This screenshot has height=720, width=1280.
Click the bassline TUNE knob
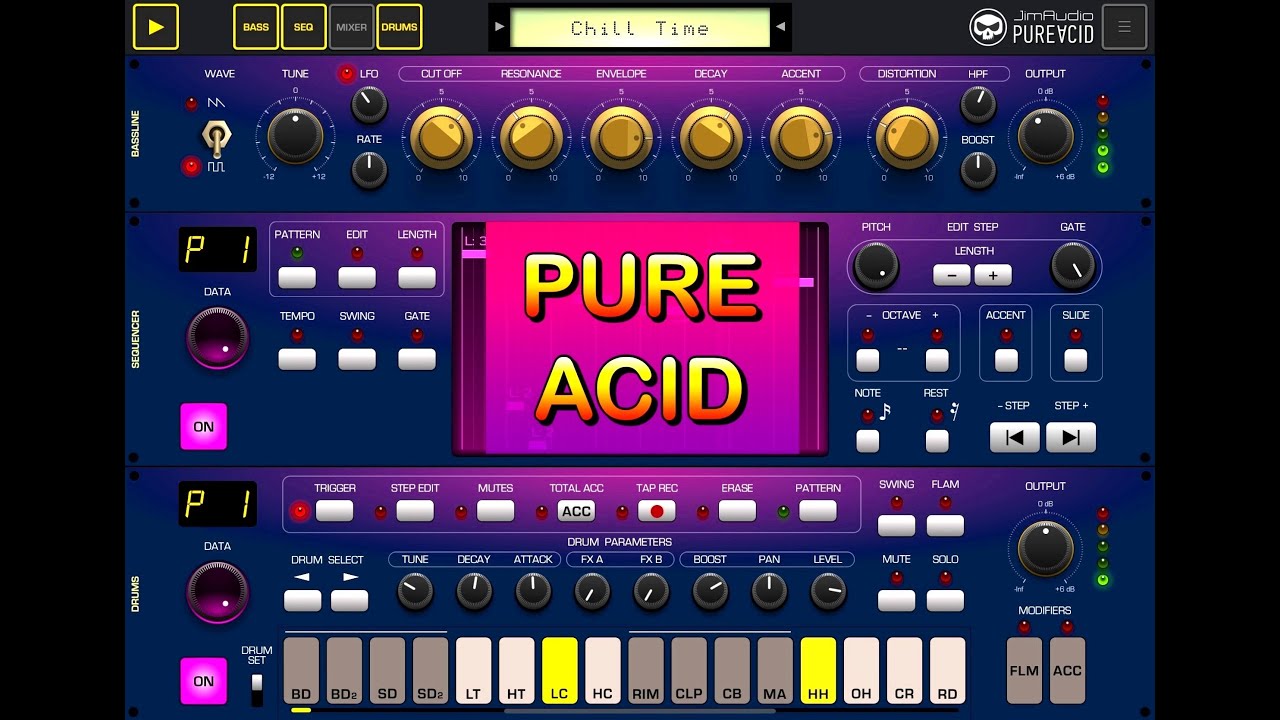(x=296, y=136)
